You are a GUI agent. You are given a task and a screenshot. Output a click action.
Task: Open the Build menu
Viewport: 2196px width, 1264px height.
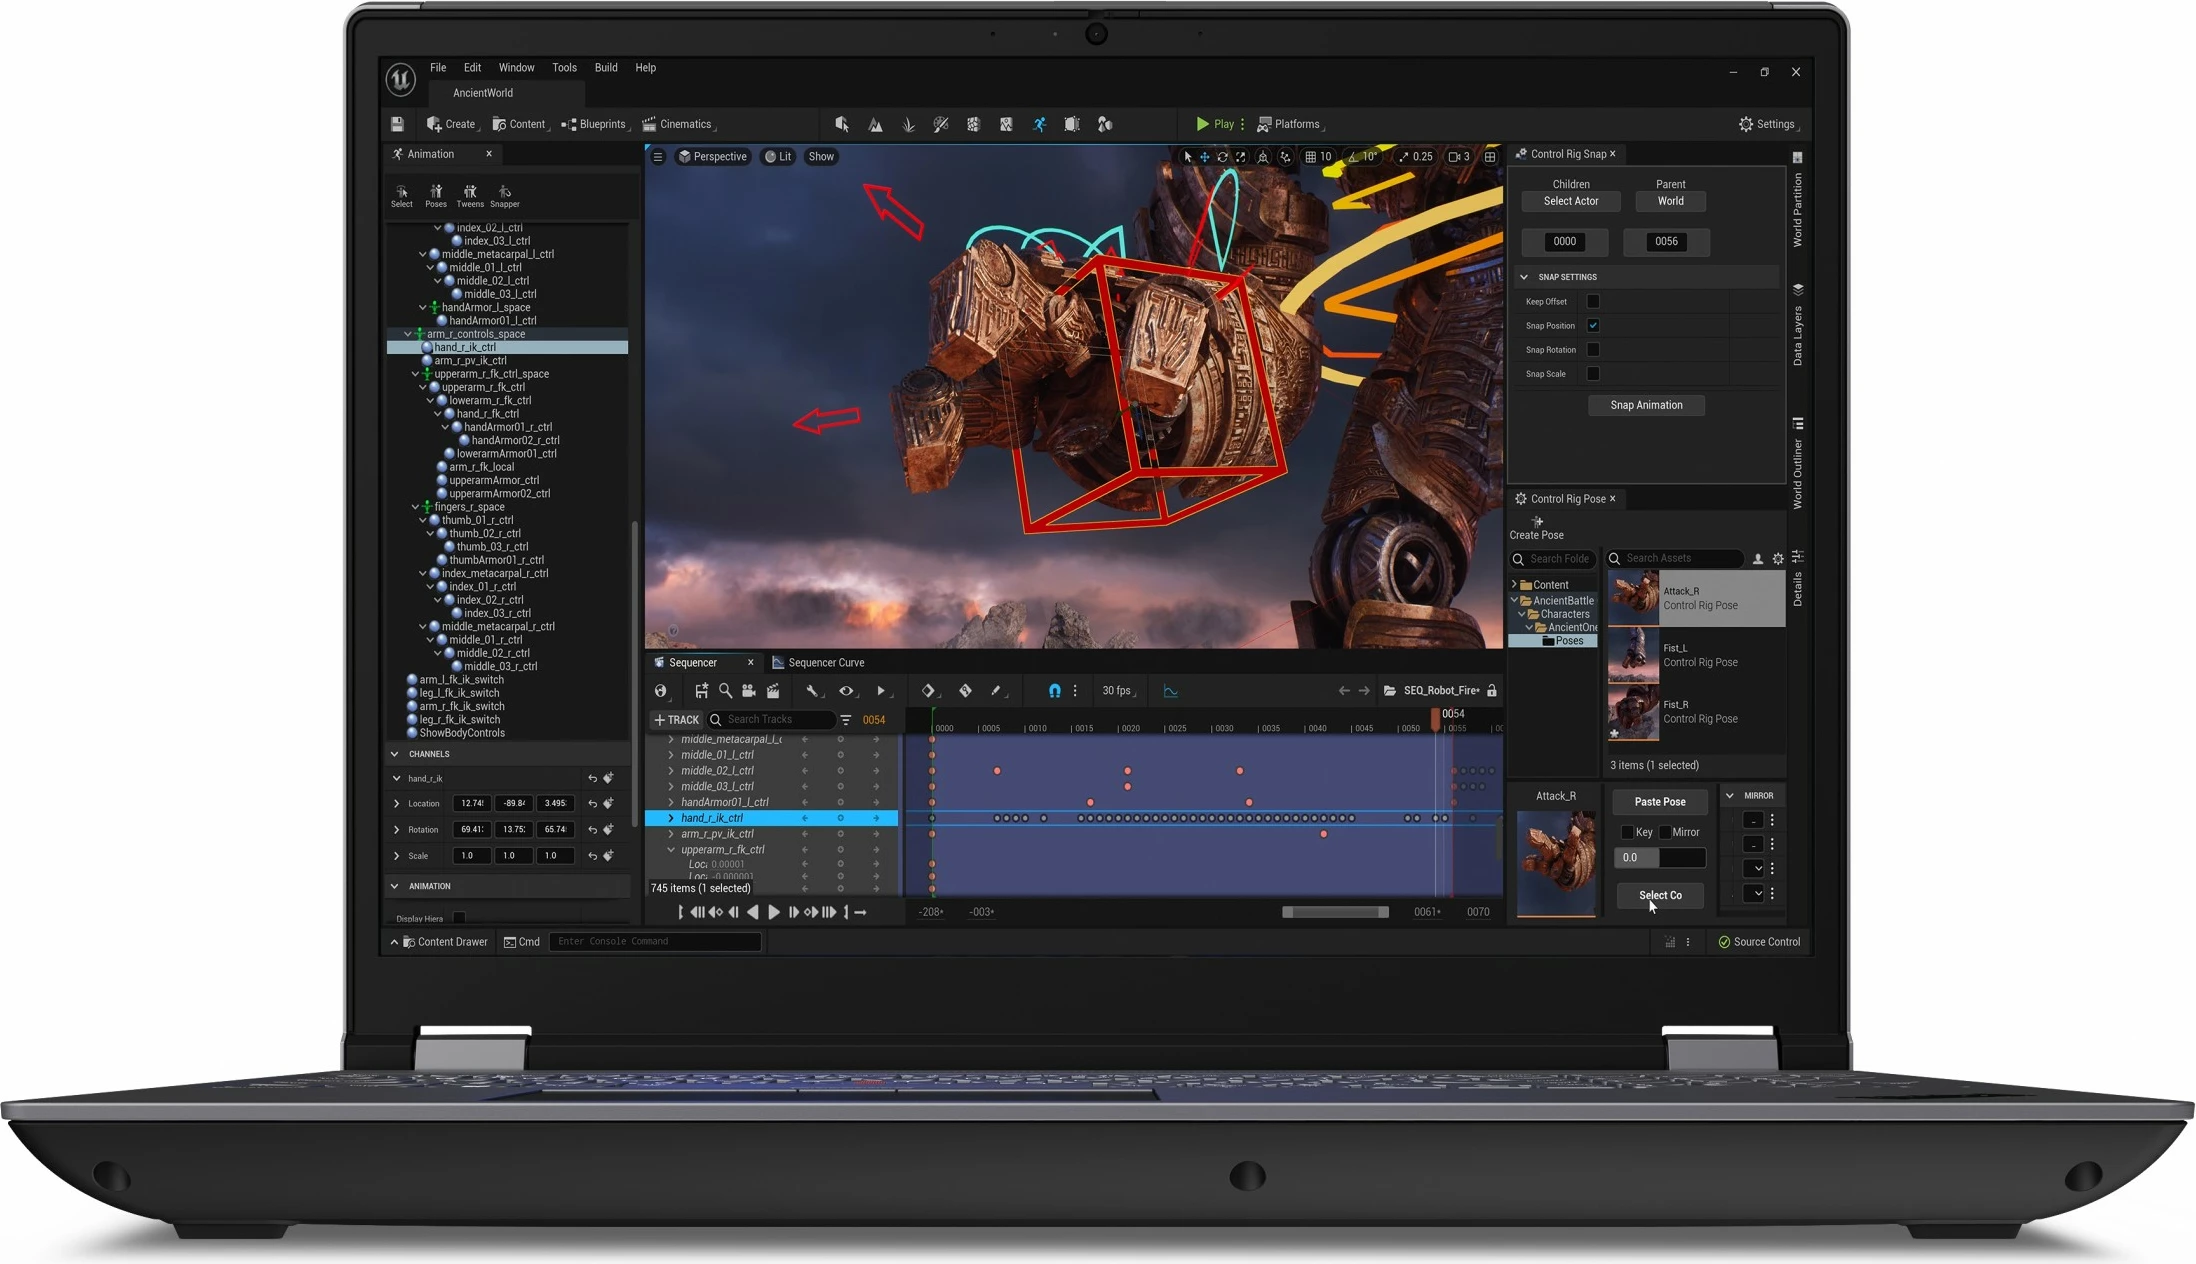click(x=605, y=67)
